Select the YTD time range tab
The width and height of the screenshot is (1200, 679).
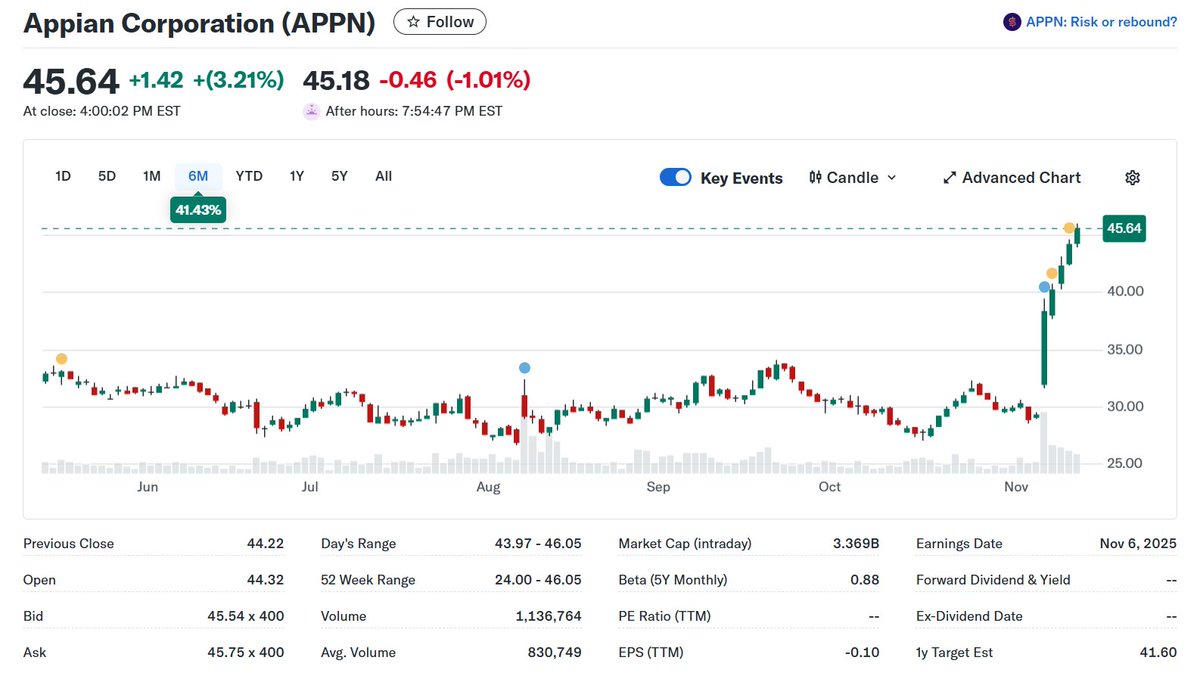(x=249, y=176)
